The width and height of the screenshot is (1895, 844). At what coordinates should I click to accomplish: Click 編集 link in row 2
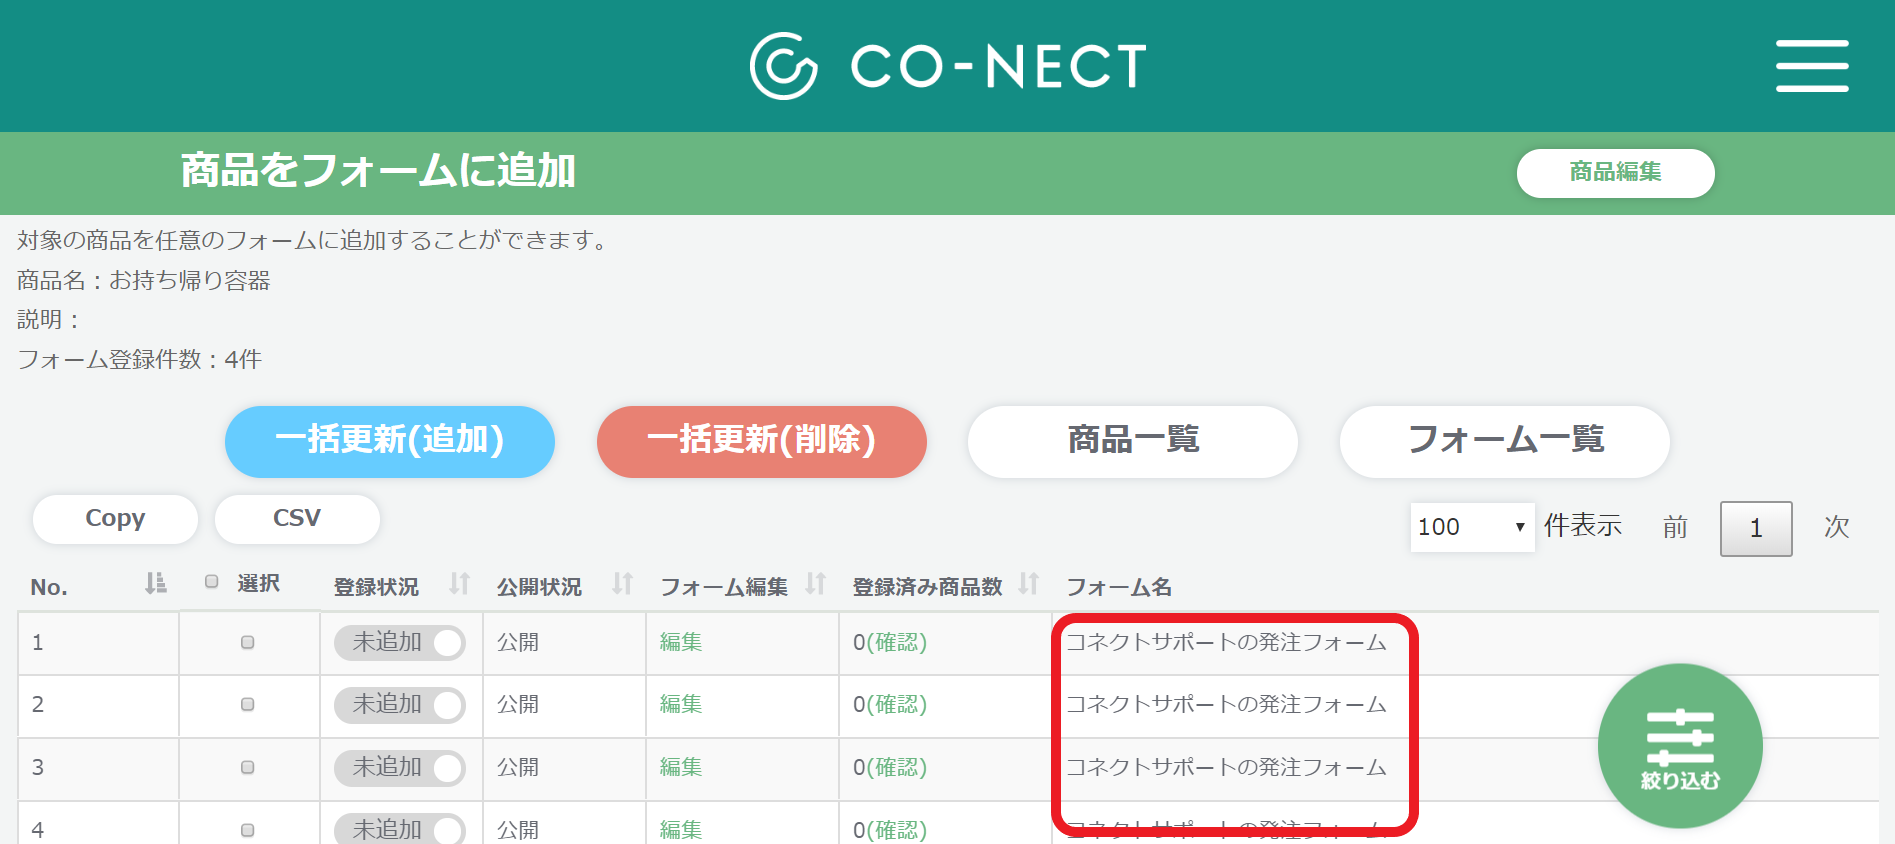tap(681, 704)
